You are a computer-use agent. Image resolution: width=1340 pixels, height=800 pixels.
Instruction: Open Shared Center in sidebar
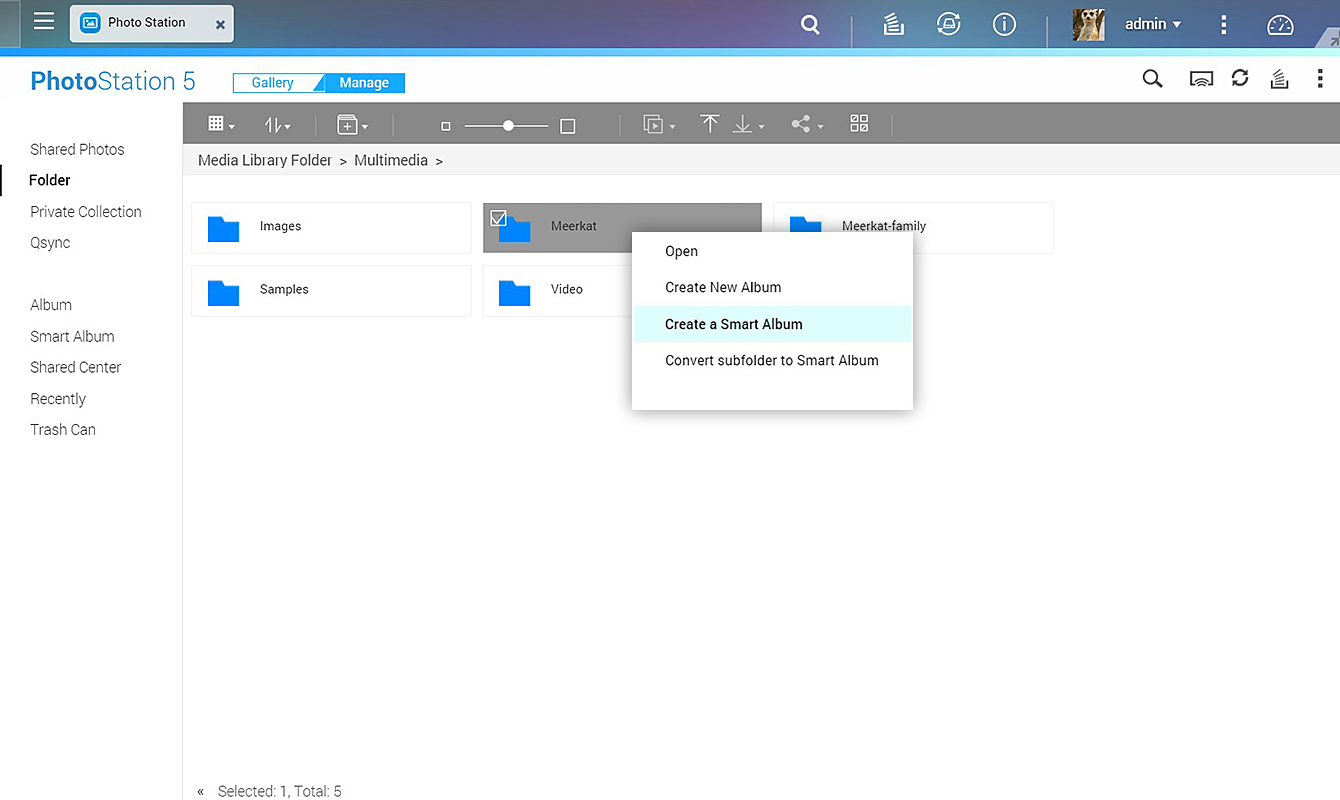click(76, 367)
